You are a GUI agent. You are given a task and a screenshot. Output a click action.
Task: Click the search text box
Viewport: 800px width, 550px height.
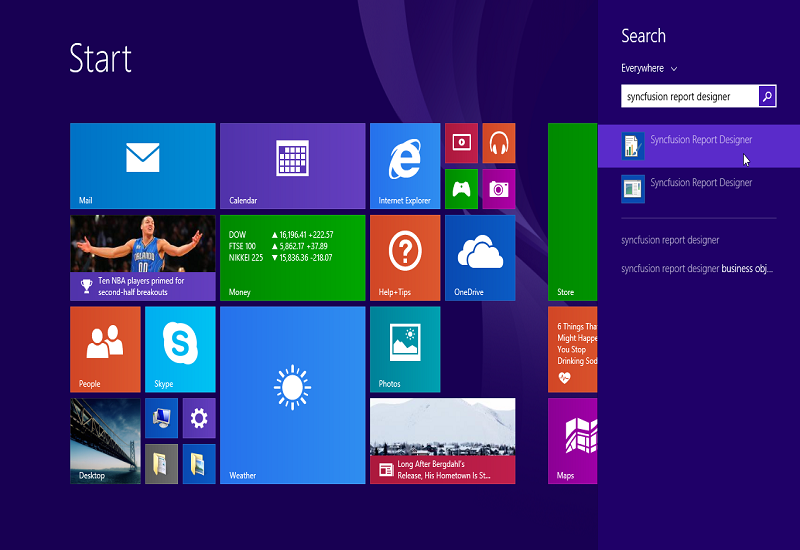(x=688, y=97)
